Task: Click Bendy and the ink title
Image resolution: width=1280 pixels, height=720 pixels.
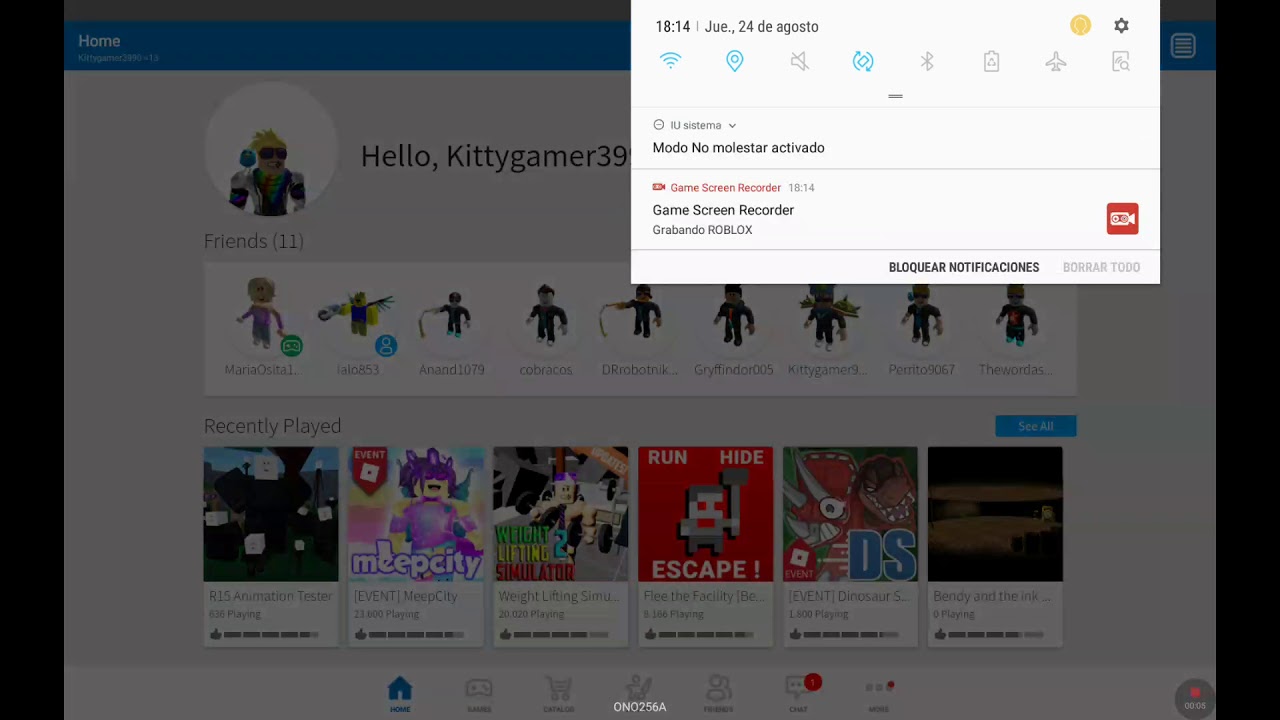Action: (x=992, y=596)
